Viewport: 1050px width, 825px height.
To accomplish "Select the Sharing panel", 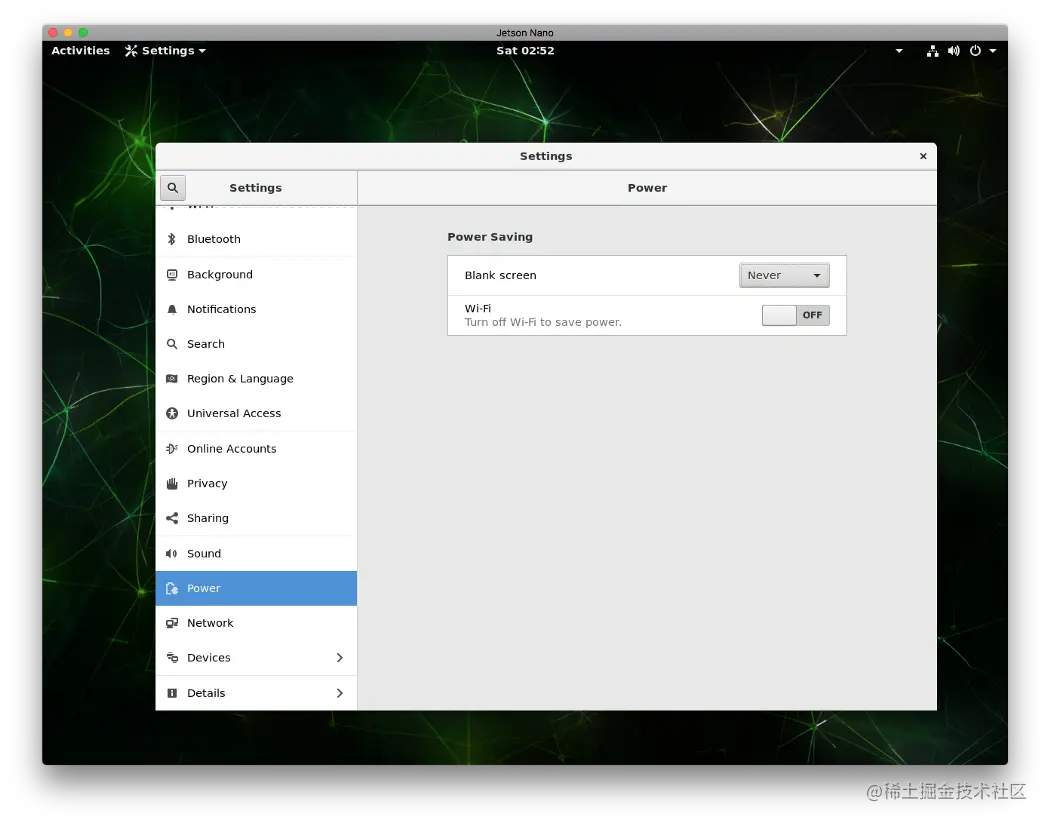I will (256, 518).
